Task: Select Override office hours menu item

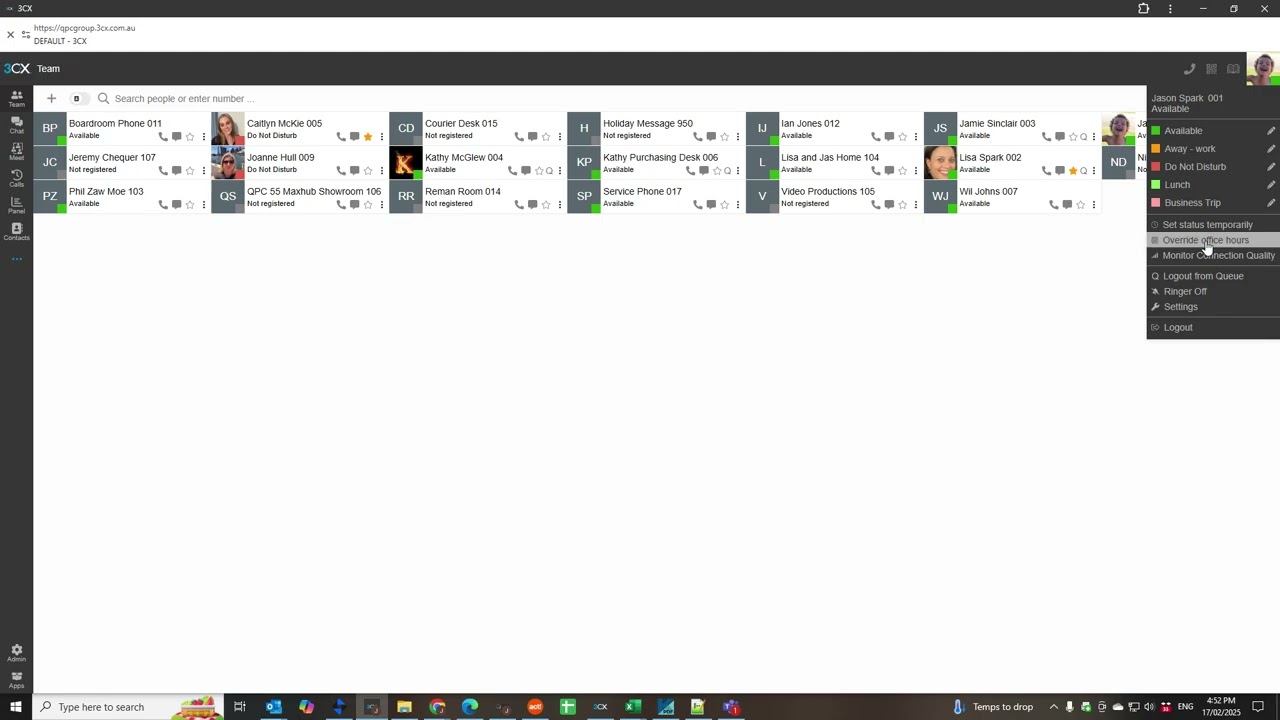Action: tap(1205, 240)
